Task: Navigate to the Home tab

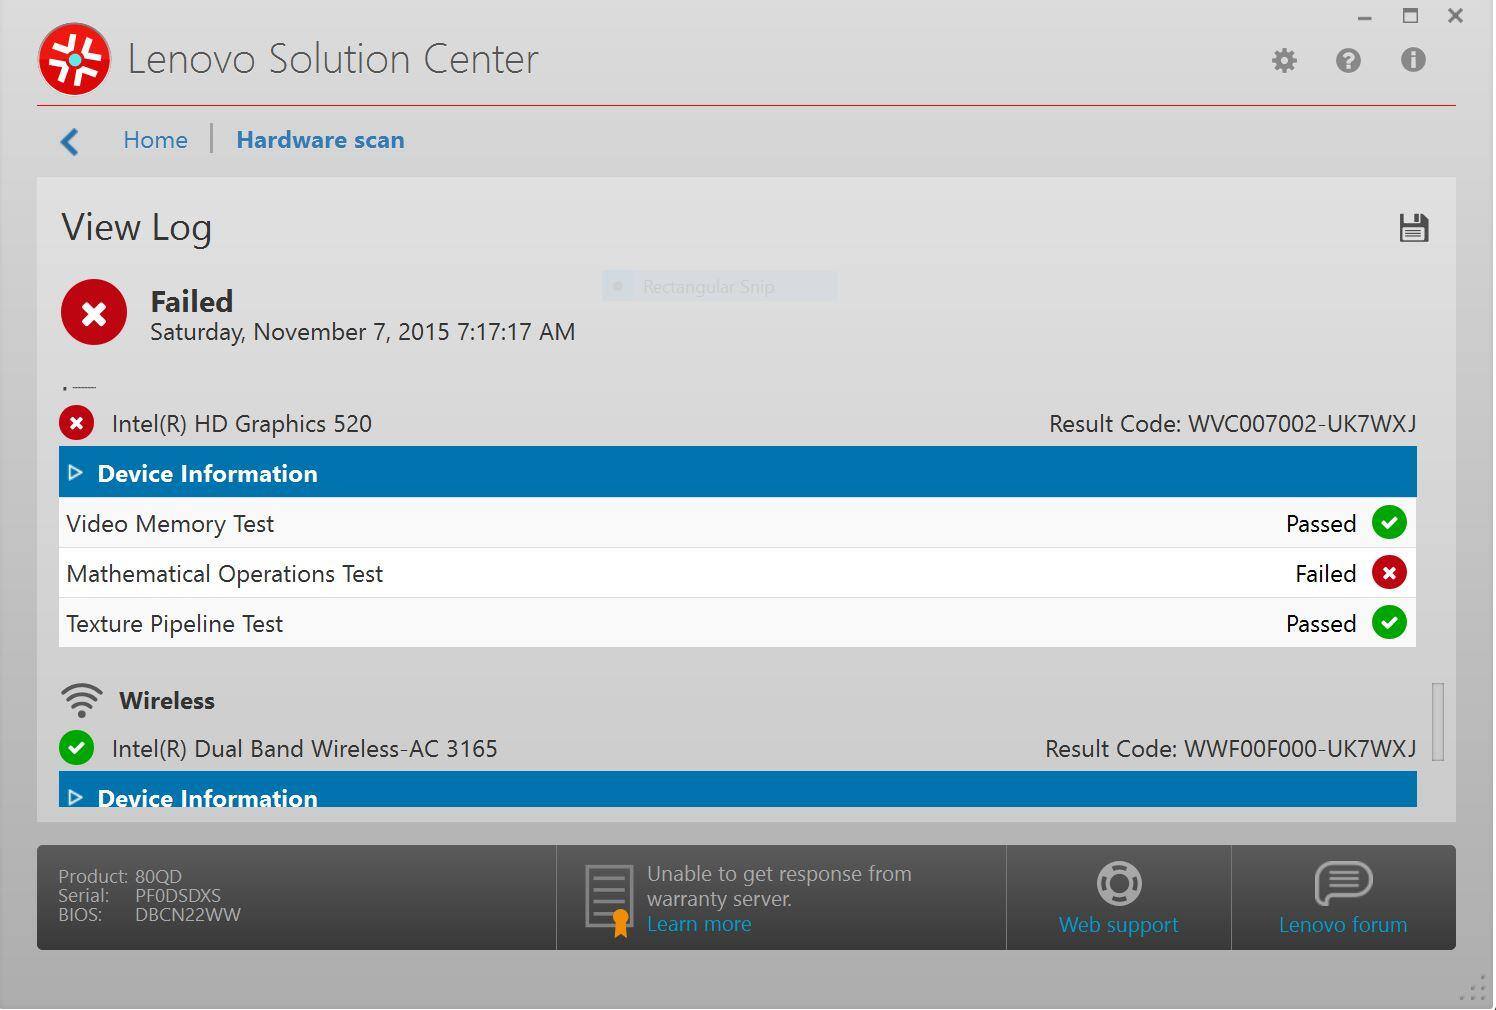Action: 155,140
